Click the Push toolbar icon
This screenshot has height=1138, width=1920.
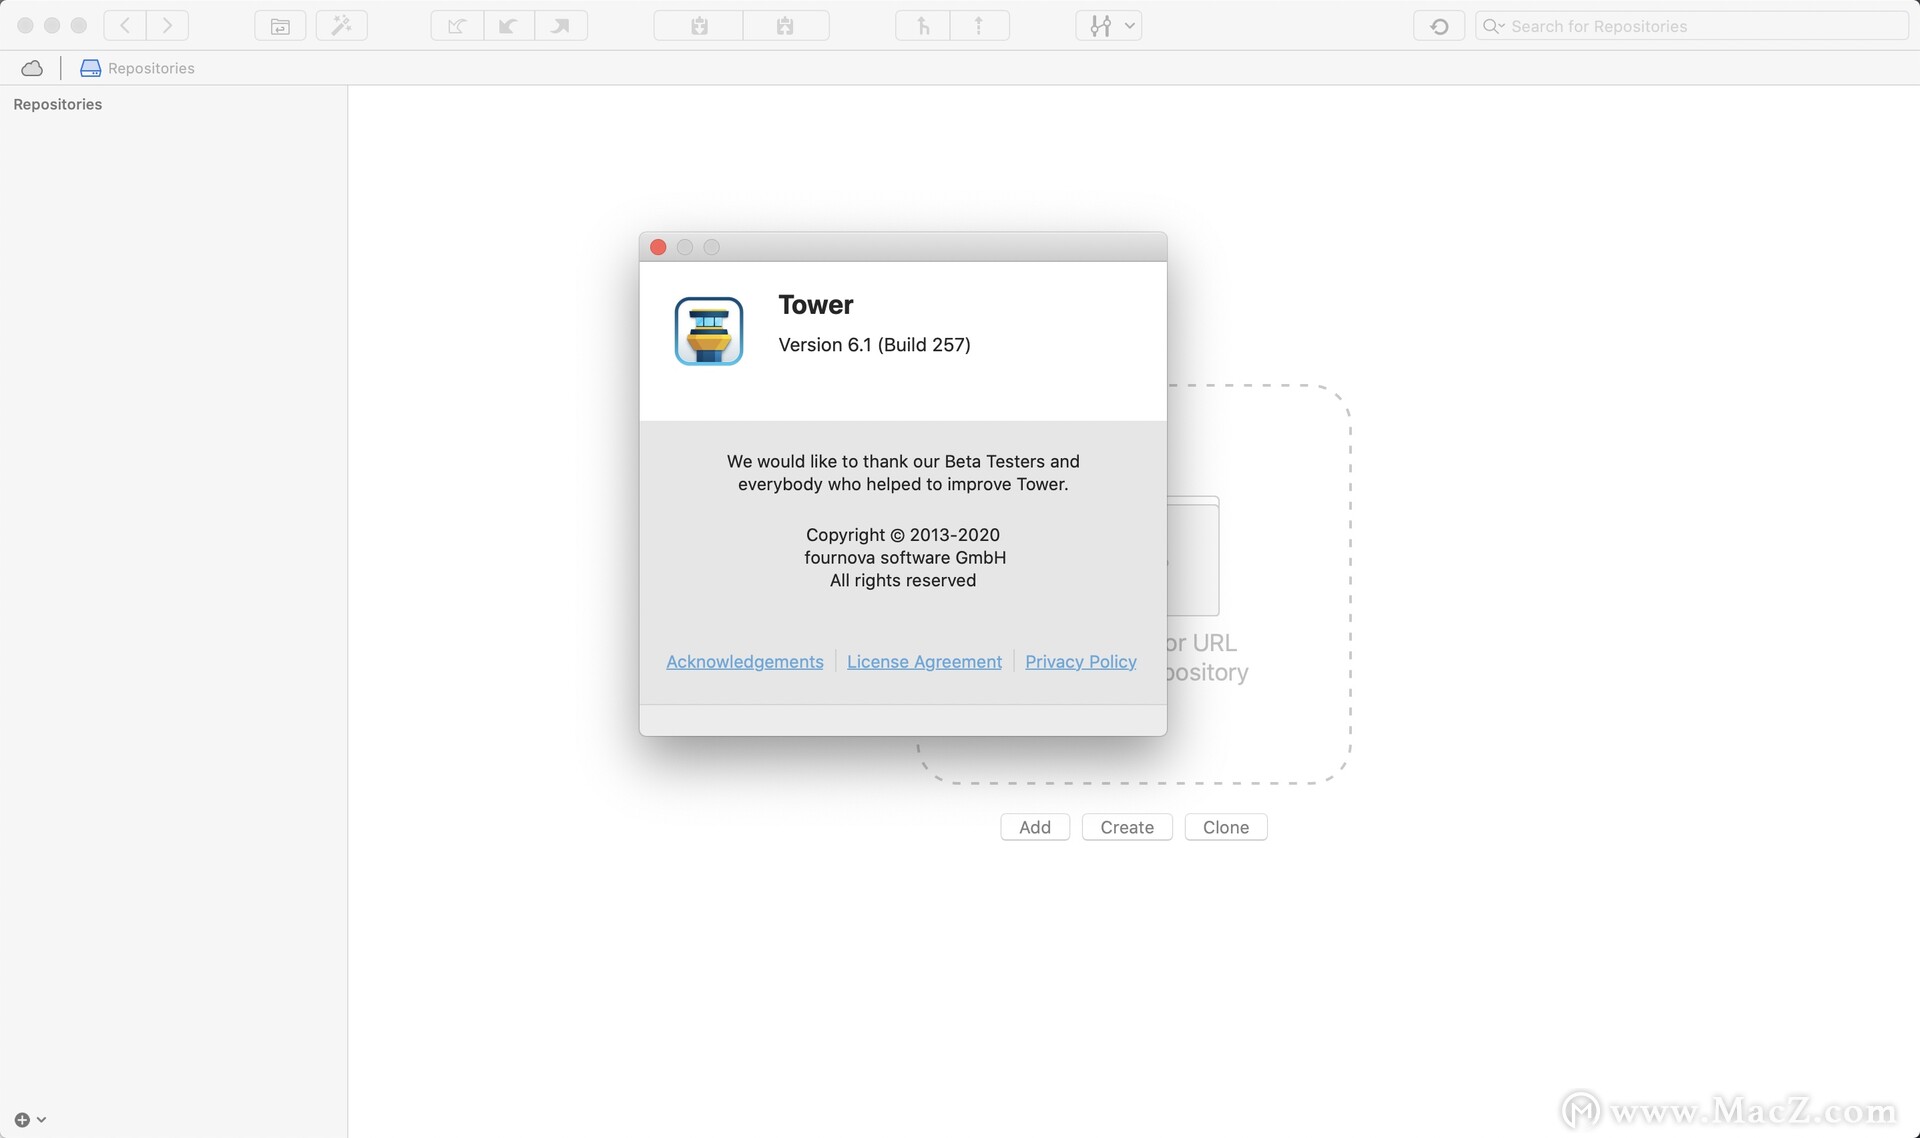tap(561, 26)
